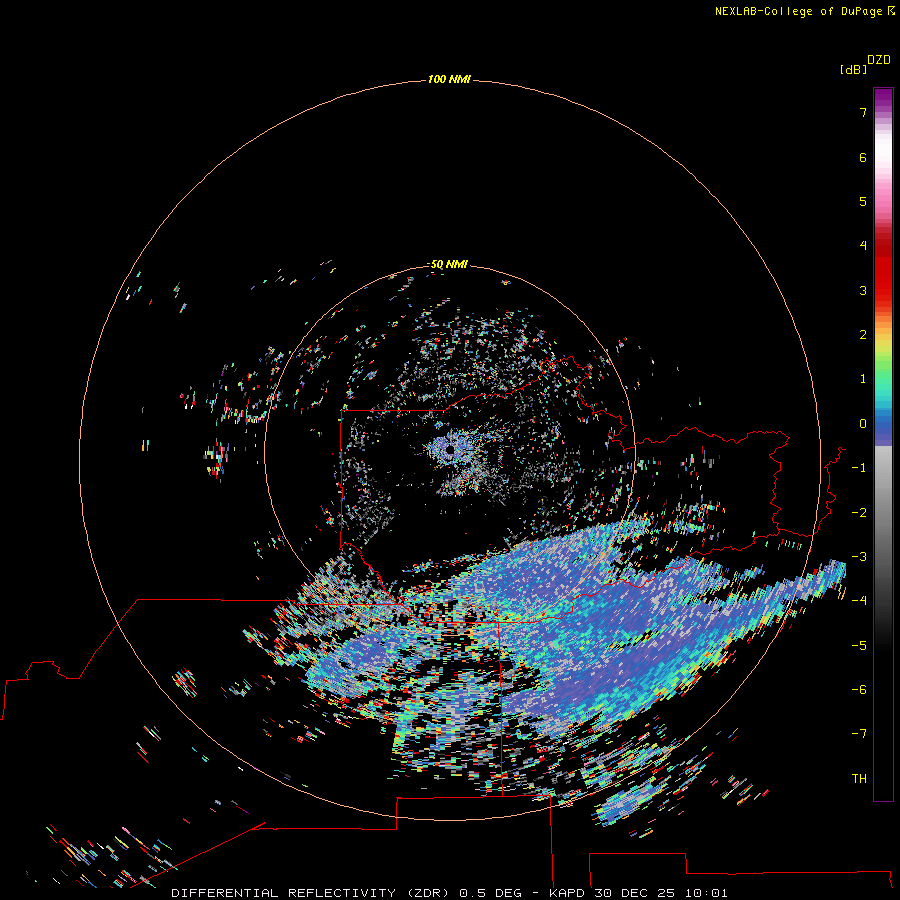Click the TH threshold label on legend
The height and width of the screenshot is (900, 900).
coord(859,779)
